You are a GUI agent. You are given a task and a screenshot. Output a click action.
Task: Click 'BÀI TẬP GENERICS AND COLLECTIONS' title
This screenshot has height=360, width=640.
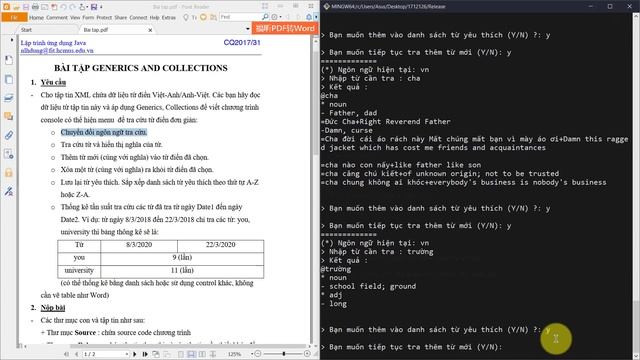(141, 68)
